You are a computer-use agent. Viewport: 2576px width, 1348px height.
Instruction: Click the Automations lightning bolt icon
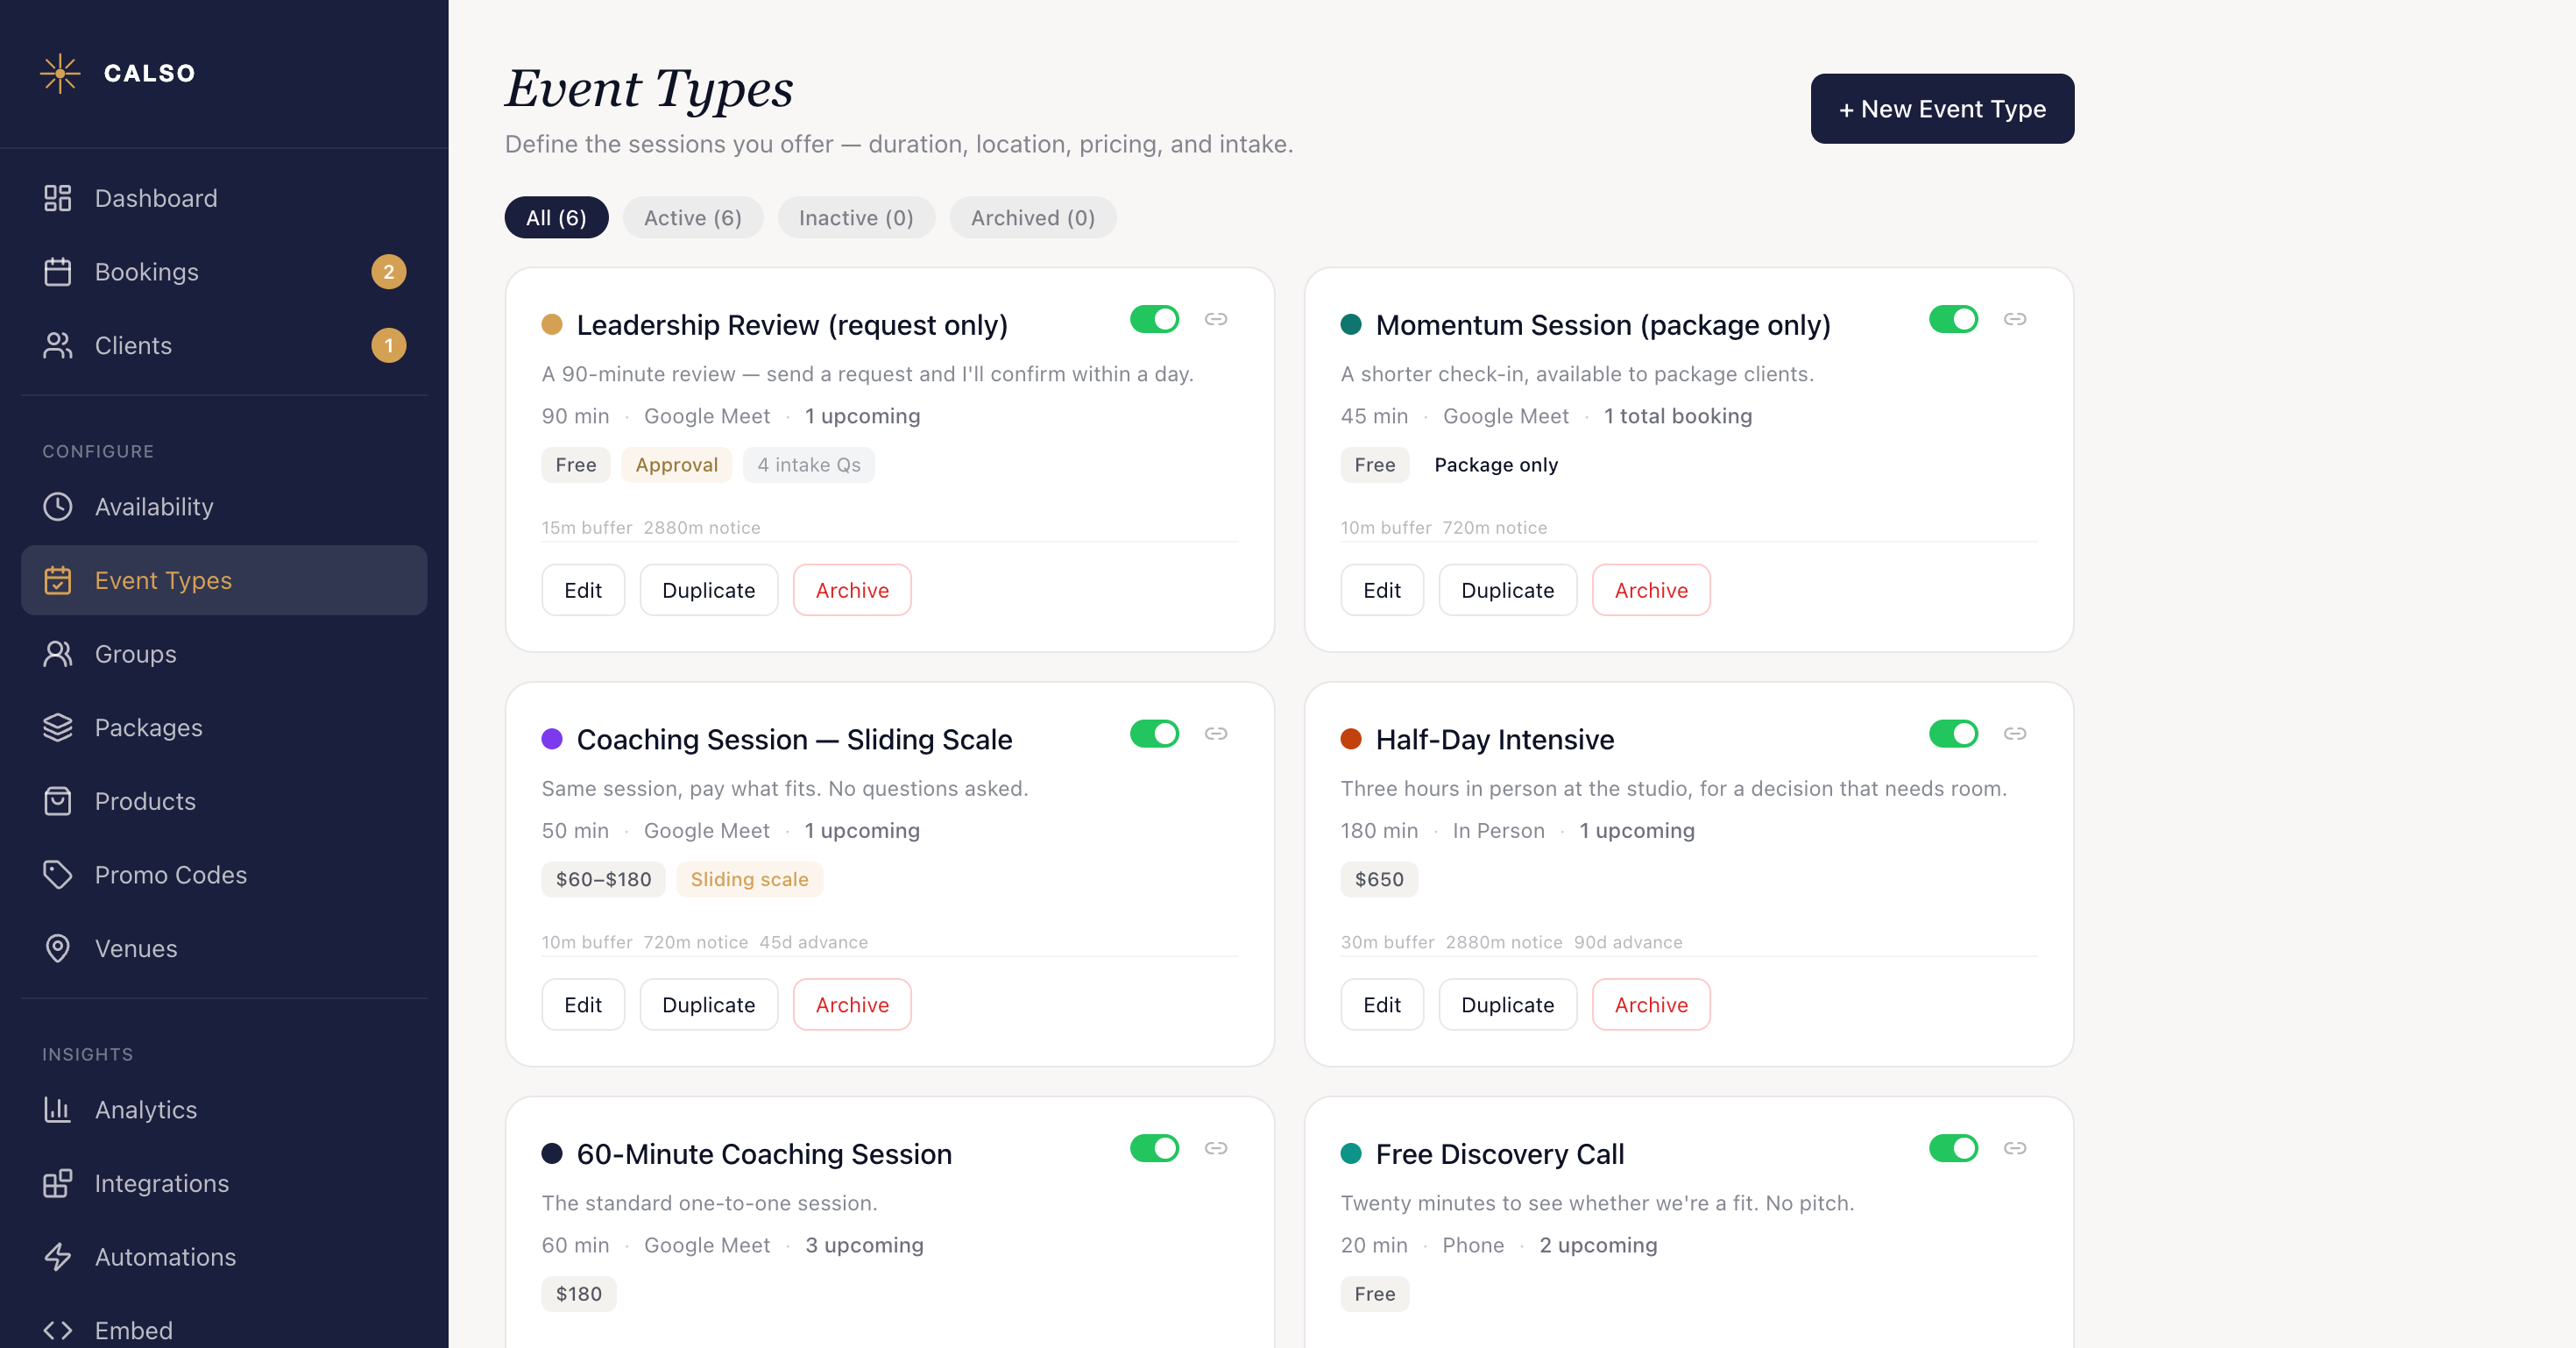(58, 1257)
